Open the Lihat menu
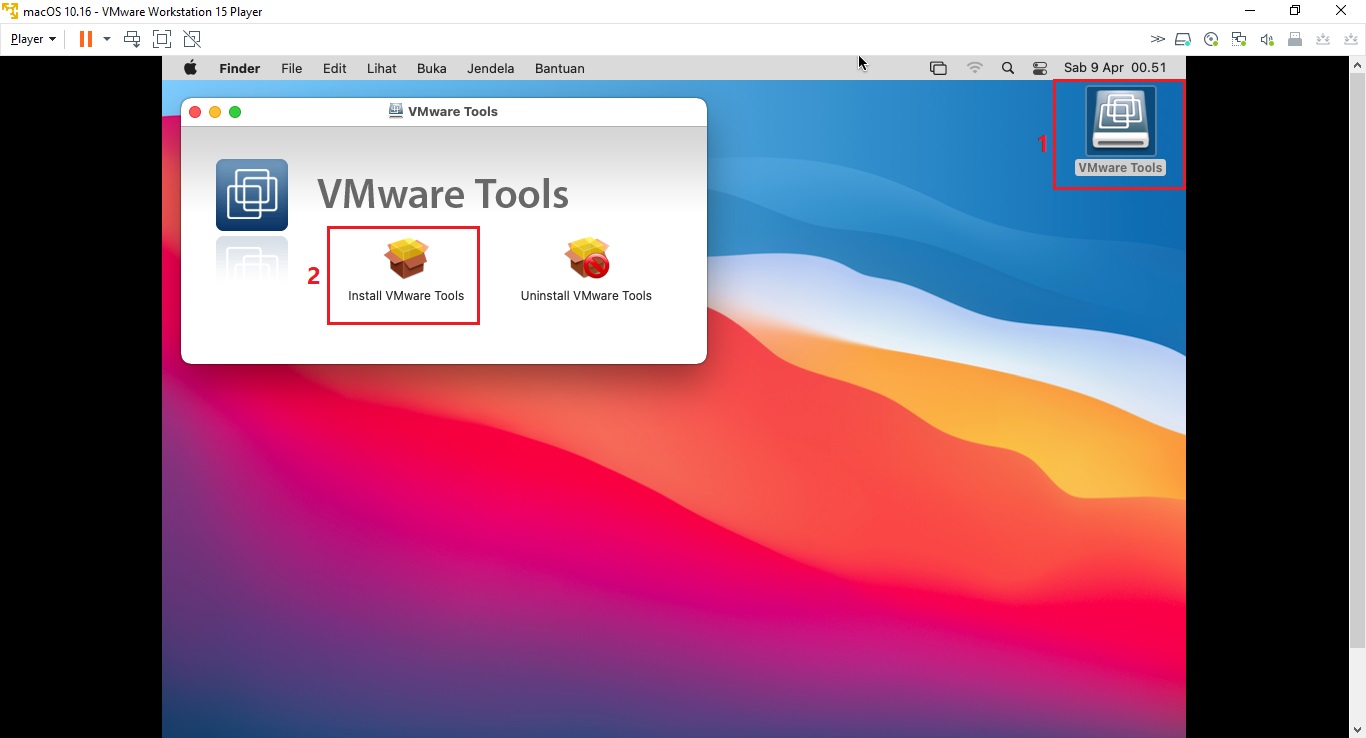Image resolution: width=1366 pixels, height=738 pixels. point(382,68)
